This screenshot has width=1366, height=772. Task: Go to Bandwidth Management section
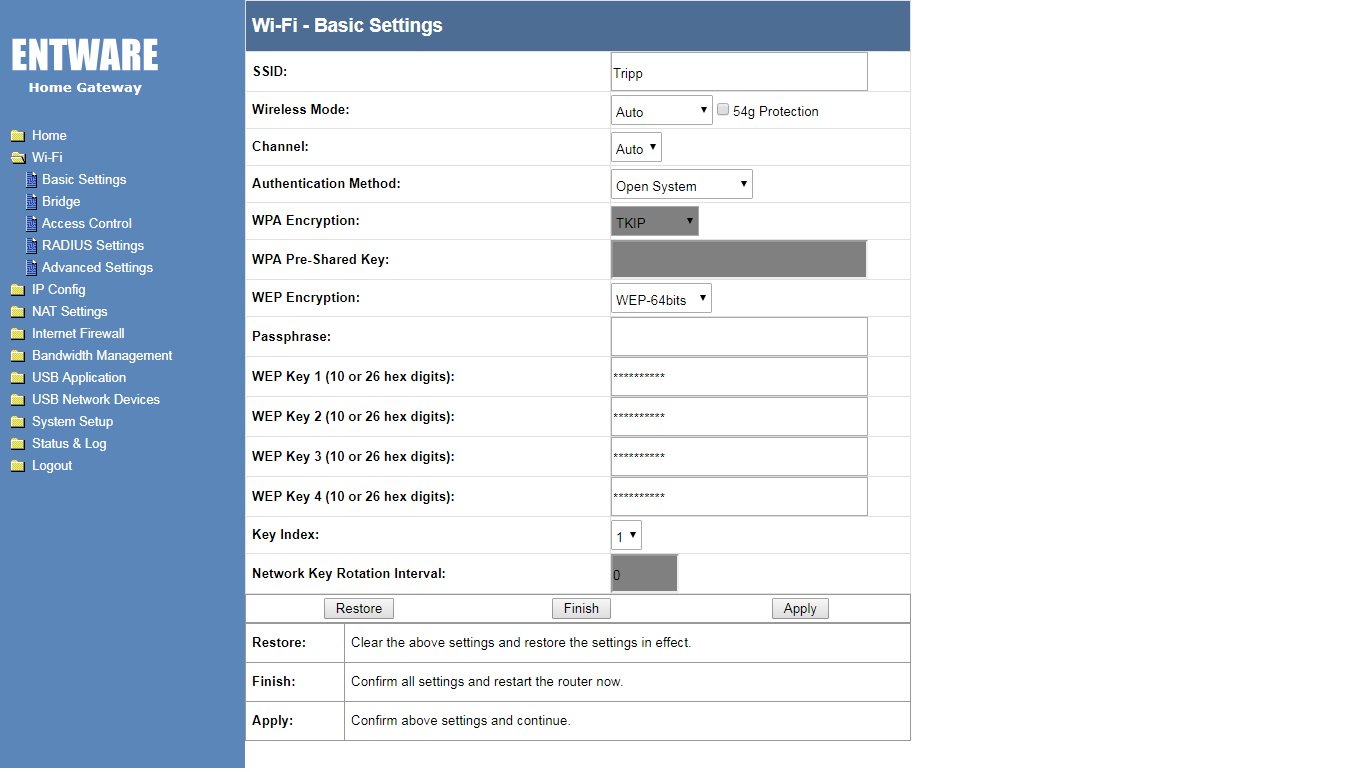coord(101,356)
